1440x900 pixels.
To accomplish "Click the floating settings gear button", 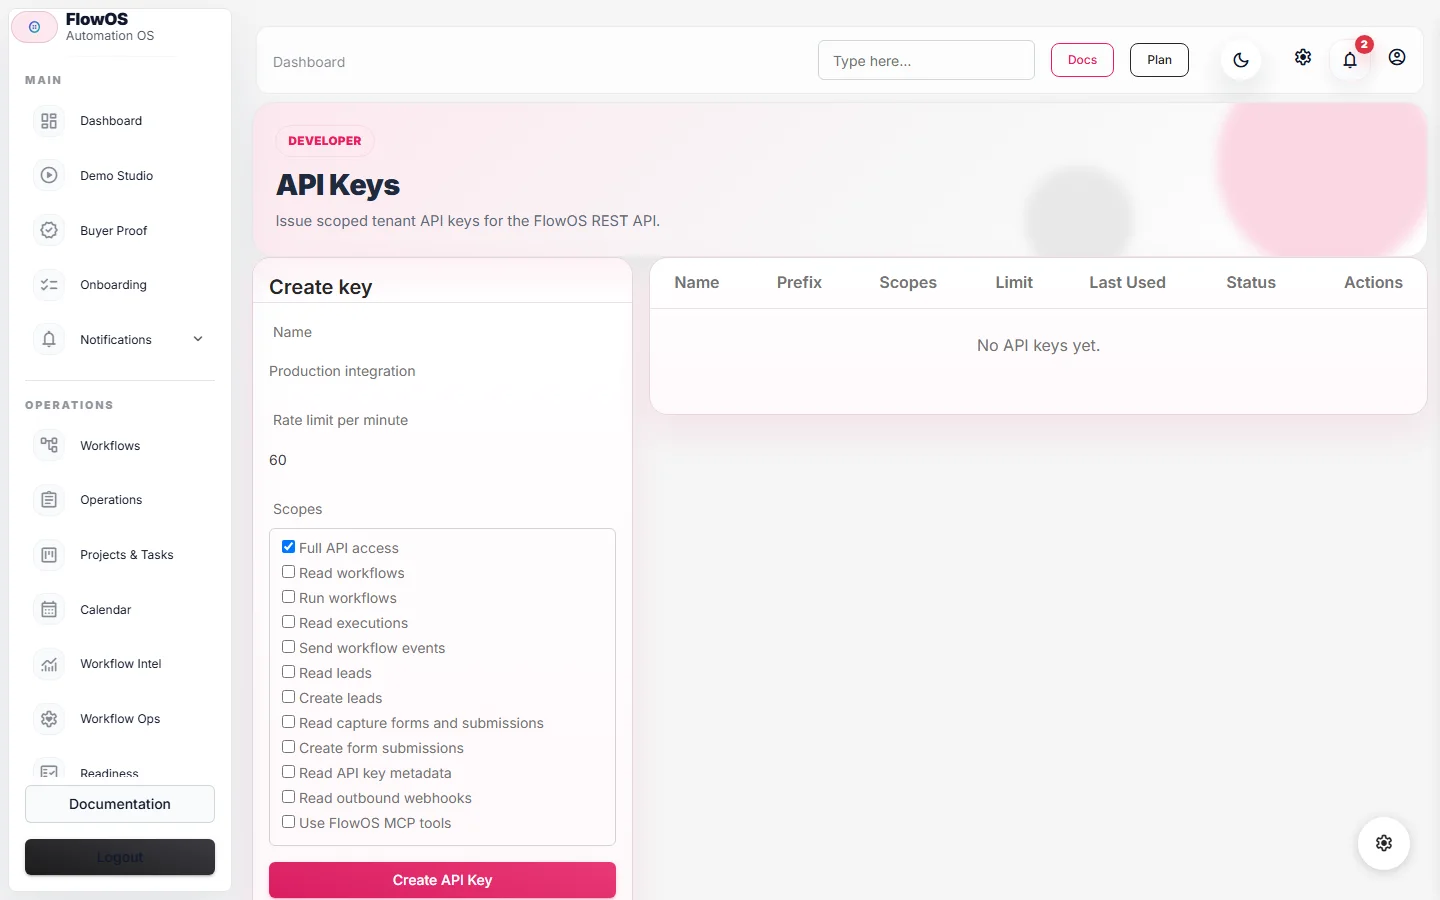I will (x=1384, y=843).
